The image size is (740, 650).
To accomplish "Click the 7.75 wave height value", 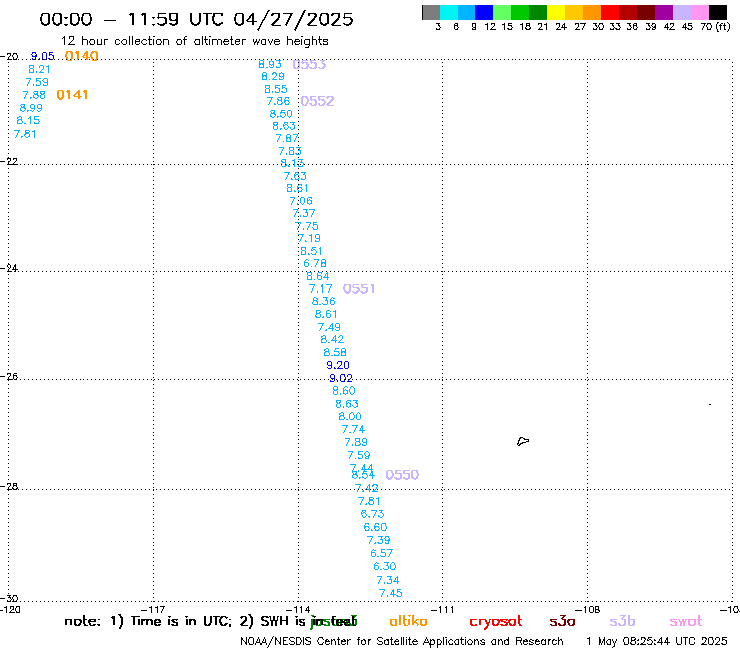I will pyautogui.click(x=307, y=227).
